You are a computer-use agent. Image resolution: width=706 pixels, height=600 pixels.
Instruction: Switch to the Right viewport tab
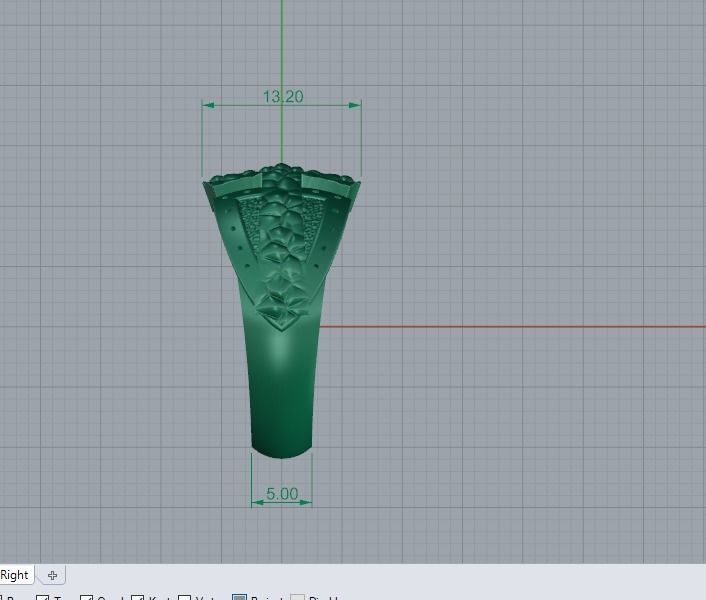pos(14,575)
